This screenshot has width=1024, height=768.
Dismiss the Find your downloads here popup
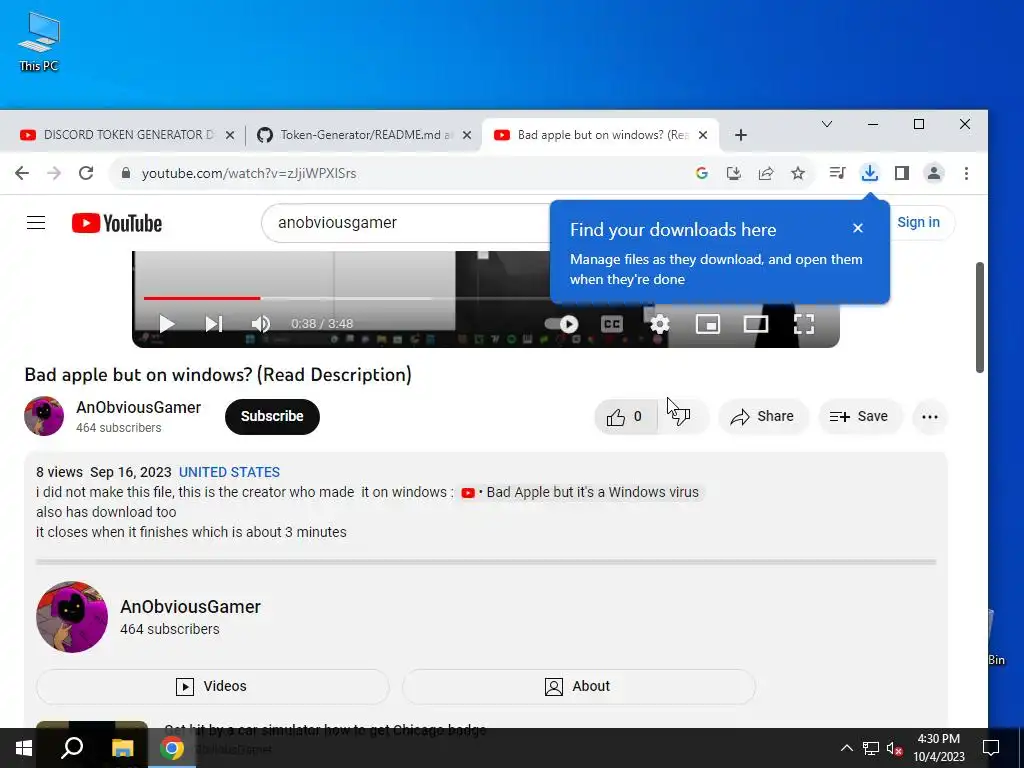858,228
